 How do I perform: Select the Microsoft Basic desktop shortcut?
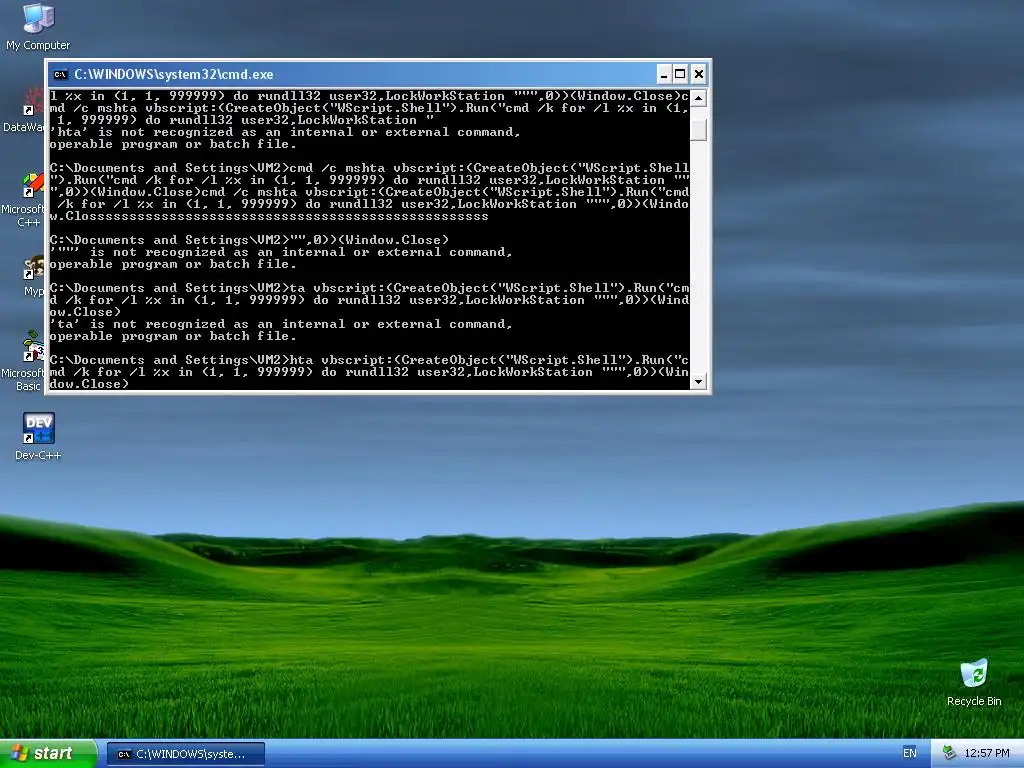coord(23,361)
